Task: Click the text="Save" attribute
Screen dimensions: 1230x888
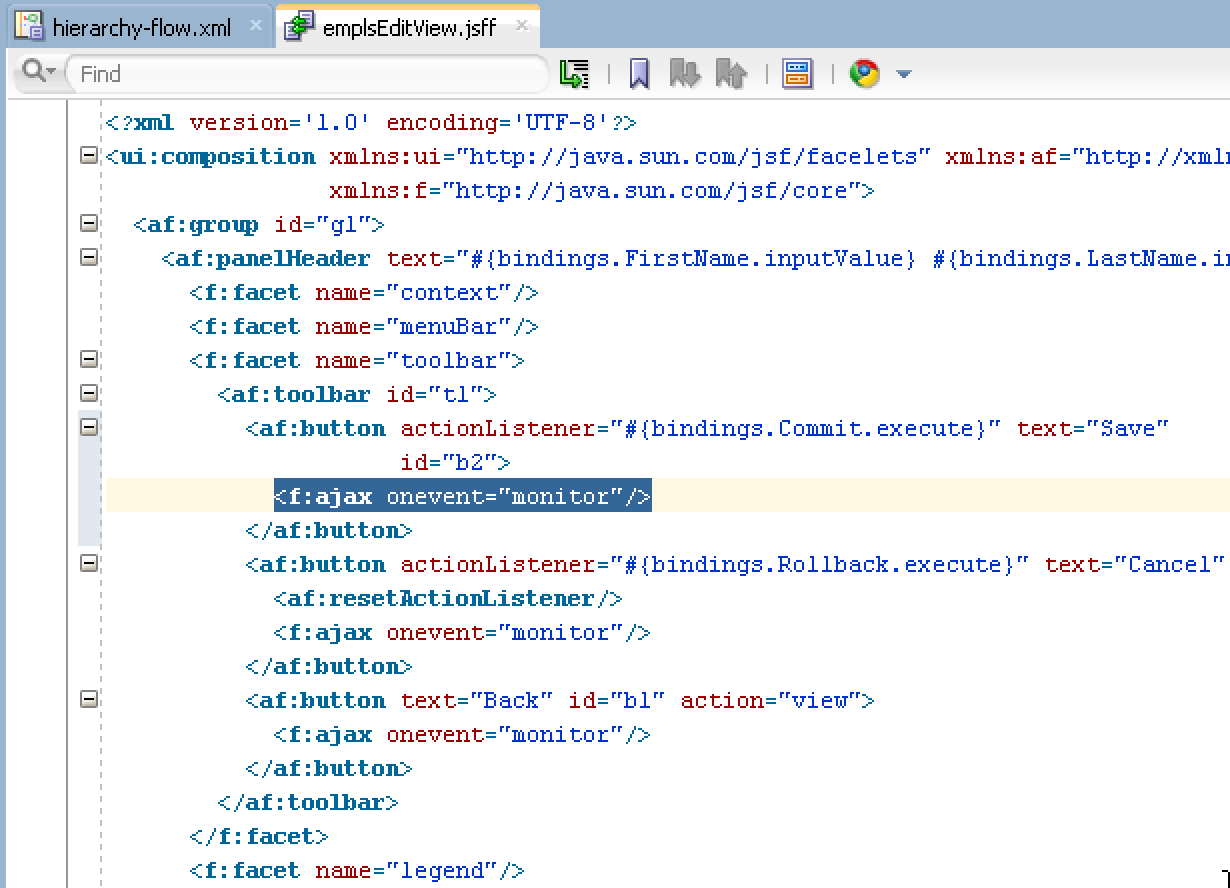Action: point(1093,429)
